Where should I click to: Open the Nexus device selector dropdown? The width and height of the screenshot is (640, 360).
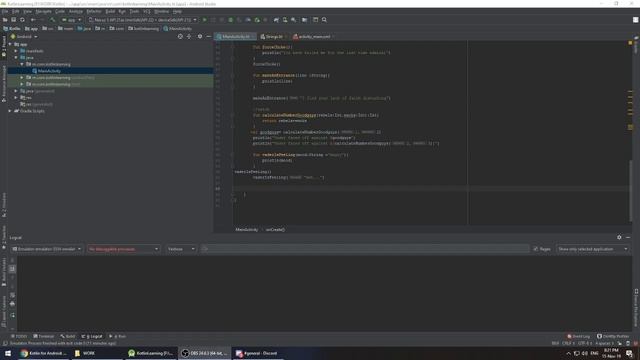pos(143,20)
